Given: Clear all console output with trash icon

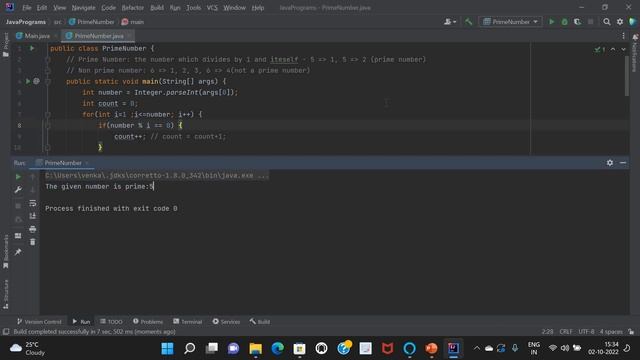Looking at the screenshot, I should 33,242.
